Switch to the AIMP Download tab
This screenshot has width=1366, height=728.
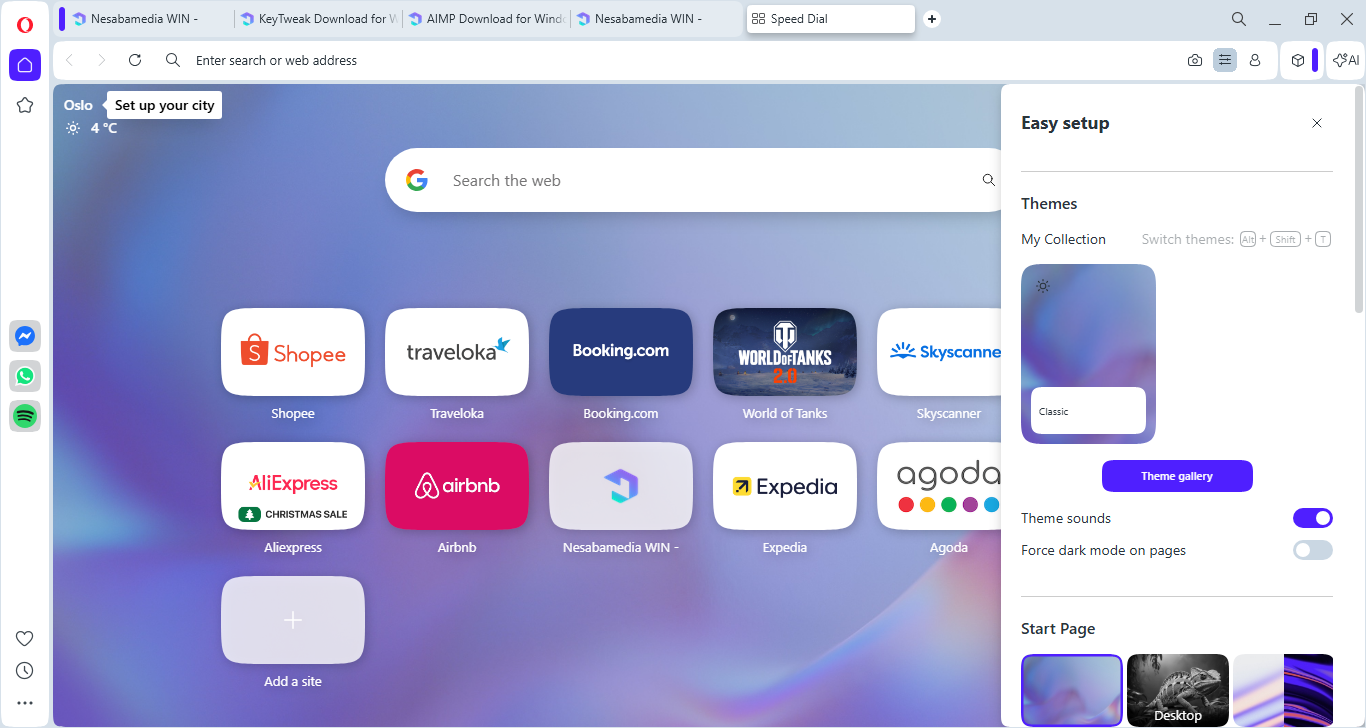(486, 19)
